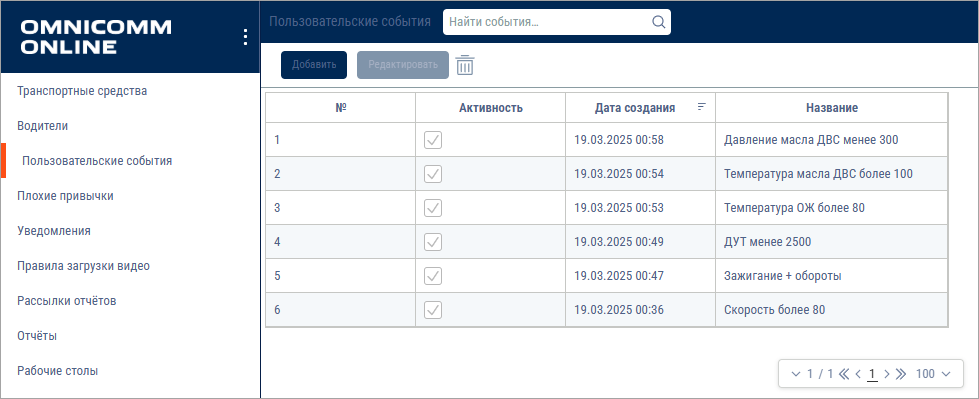Image resolution: width=979 pixels, height=399 pixels.
Task: Click the Редактировать button
Action: click(x=403, y=65)
